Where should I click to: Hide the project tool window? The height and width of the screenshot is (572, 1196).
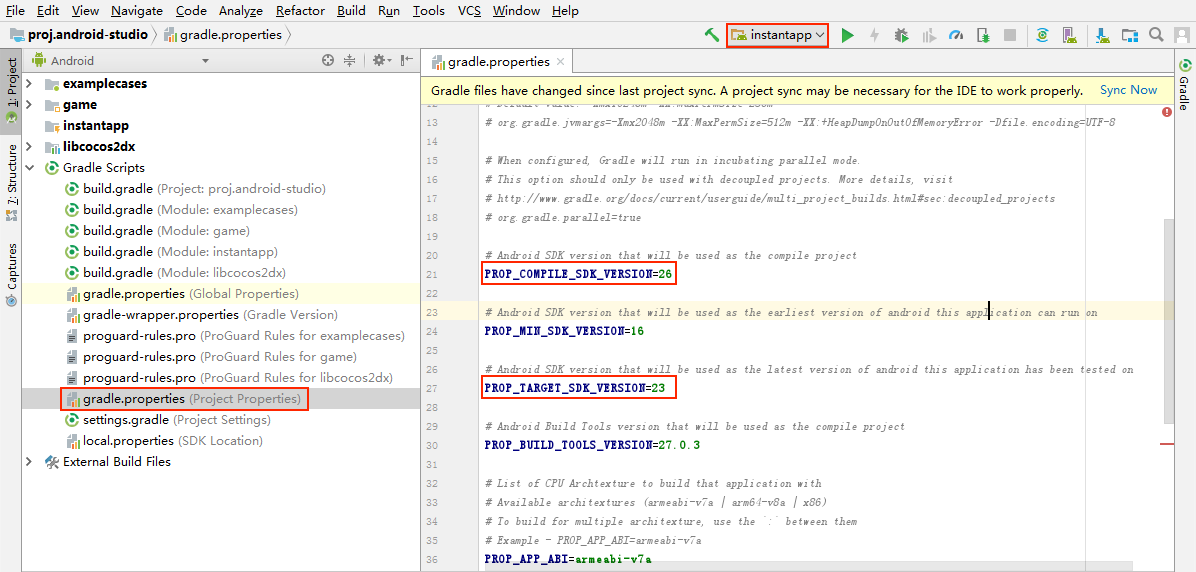point(407,60)
